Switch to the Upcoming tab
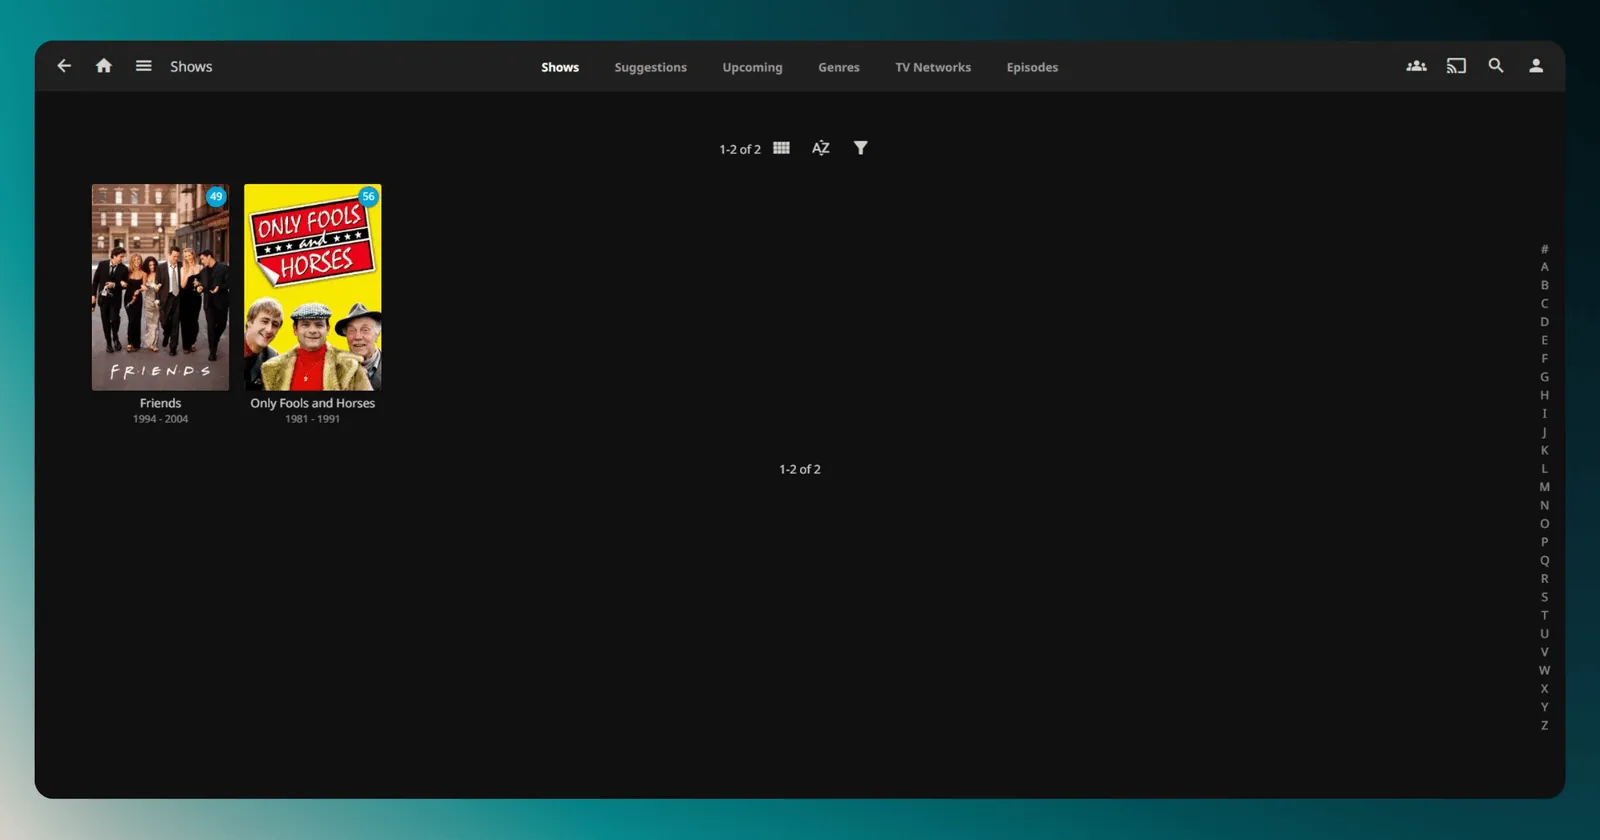 (x=753, y=67)
